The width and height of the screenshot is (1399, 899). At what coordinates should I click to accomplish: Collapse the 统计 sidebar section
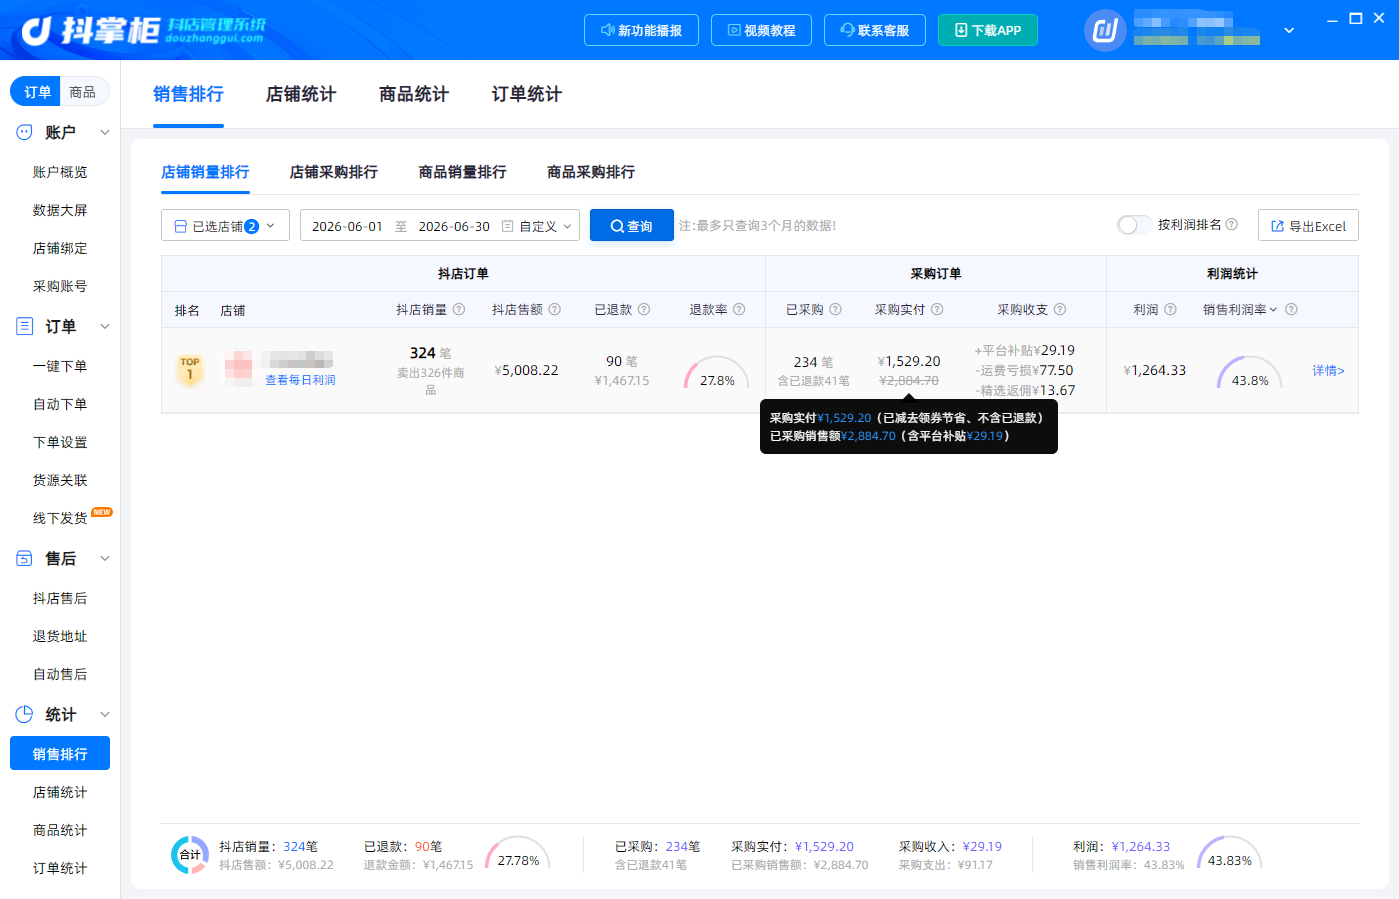(x=105, y=714)
